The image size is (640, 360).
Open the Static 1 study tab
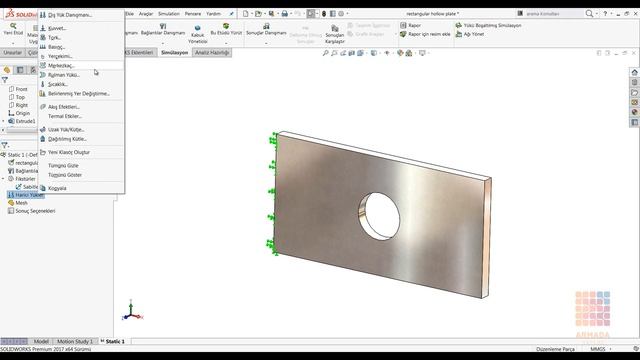[112, 341]
